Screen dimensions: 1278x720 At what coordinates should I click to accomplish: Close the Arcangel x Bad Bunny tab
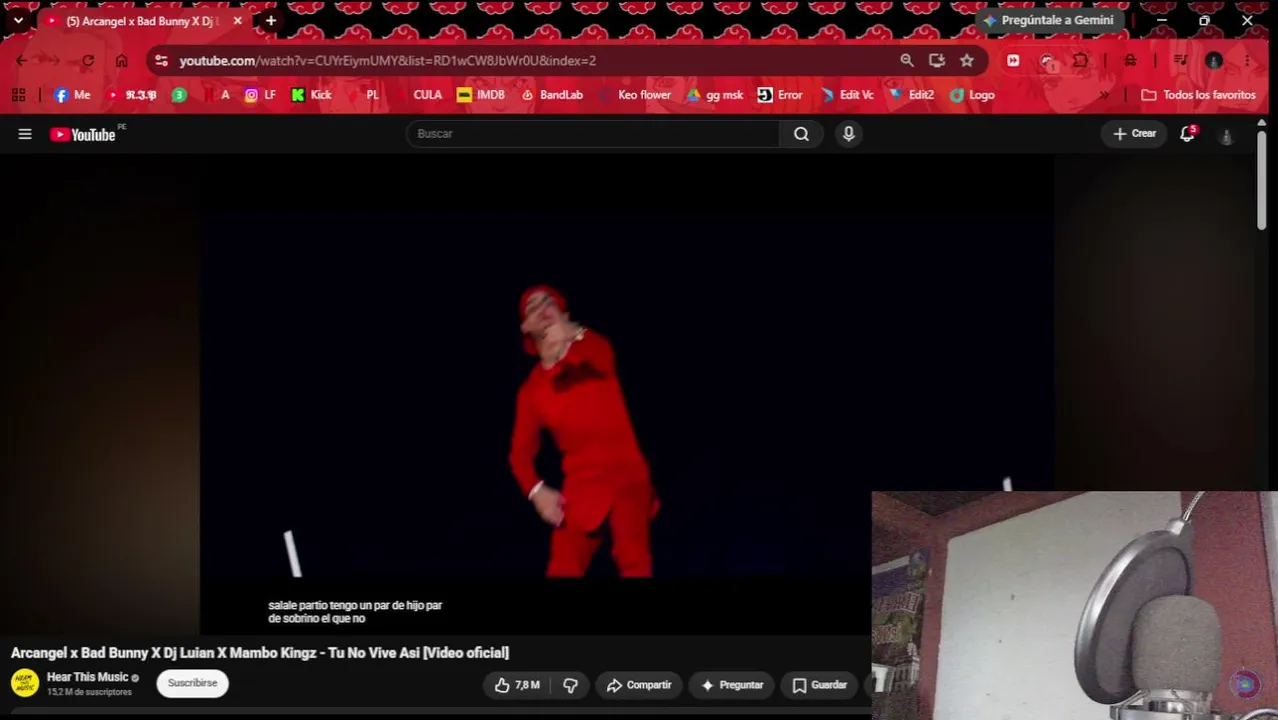(x=237, y=21)
